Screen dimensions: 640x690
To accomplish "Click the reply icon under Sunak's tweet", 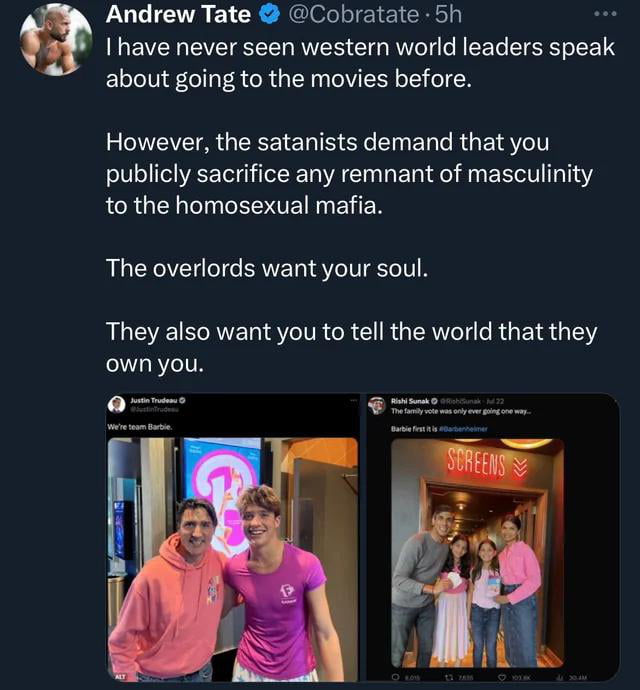I will 396,677.
